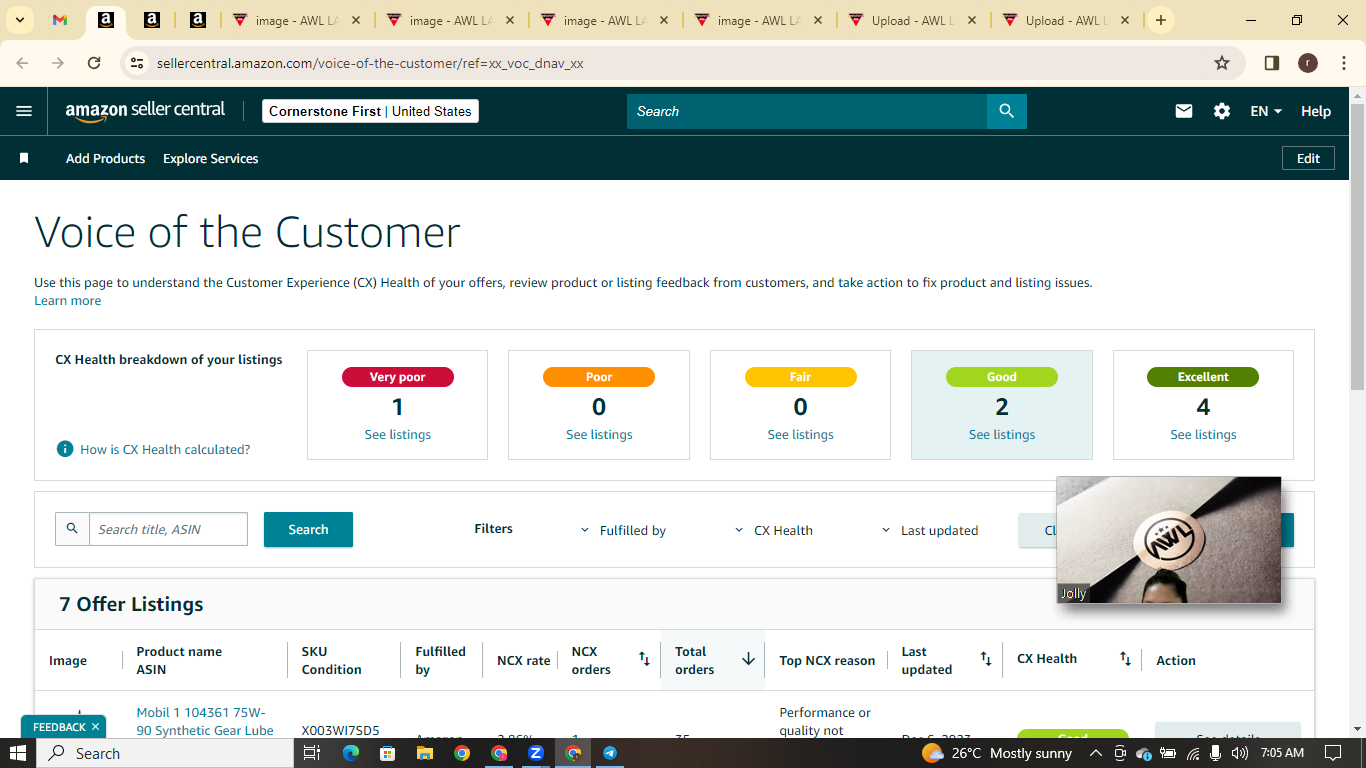
Task: Focus the Search title, ASIN field
Action: coord(168,529)
